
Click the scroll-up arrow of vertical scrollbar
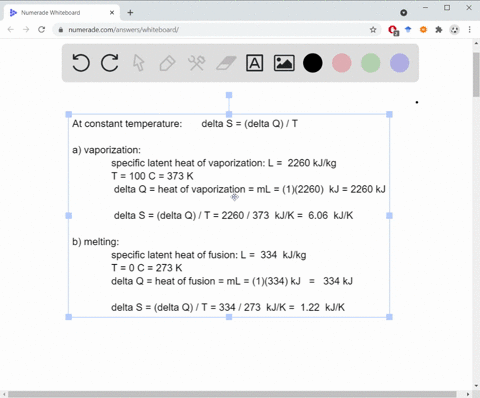point(476,43)
